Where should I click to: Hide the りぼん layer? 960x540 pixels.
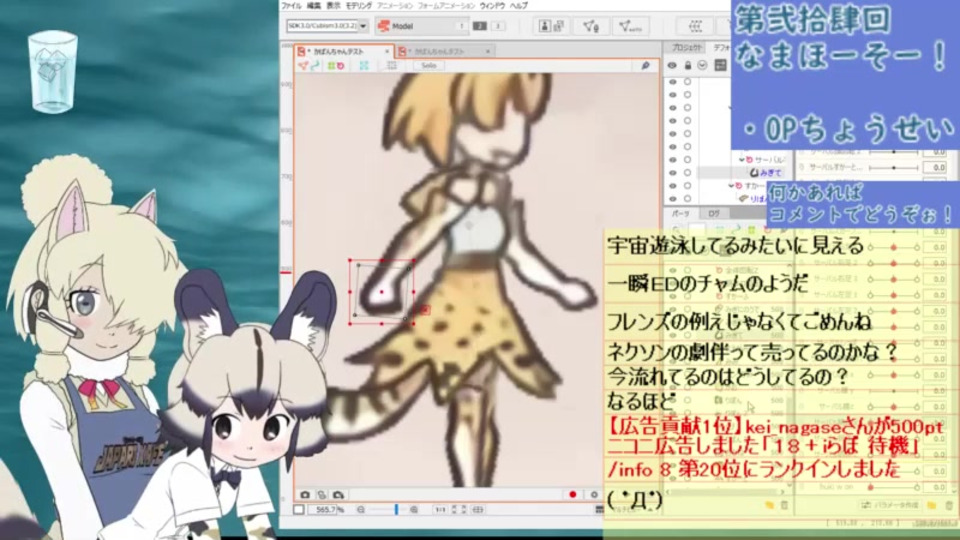pyautogui.click(x=673, y=198)
